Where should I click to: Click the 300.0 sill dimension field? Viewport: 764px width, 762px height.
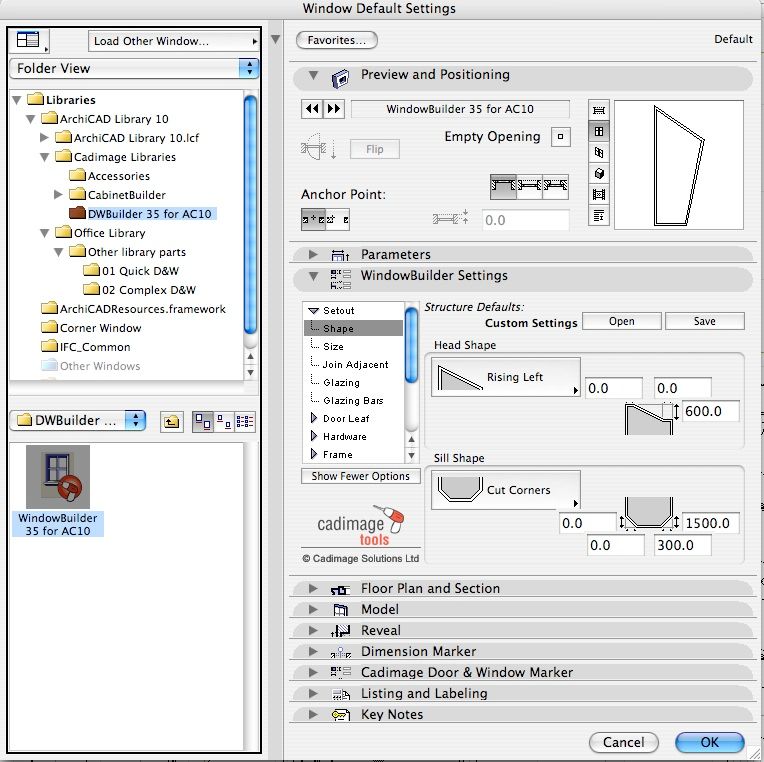click(x=682, y=545)
